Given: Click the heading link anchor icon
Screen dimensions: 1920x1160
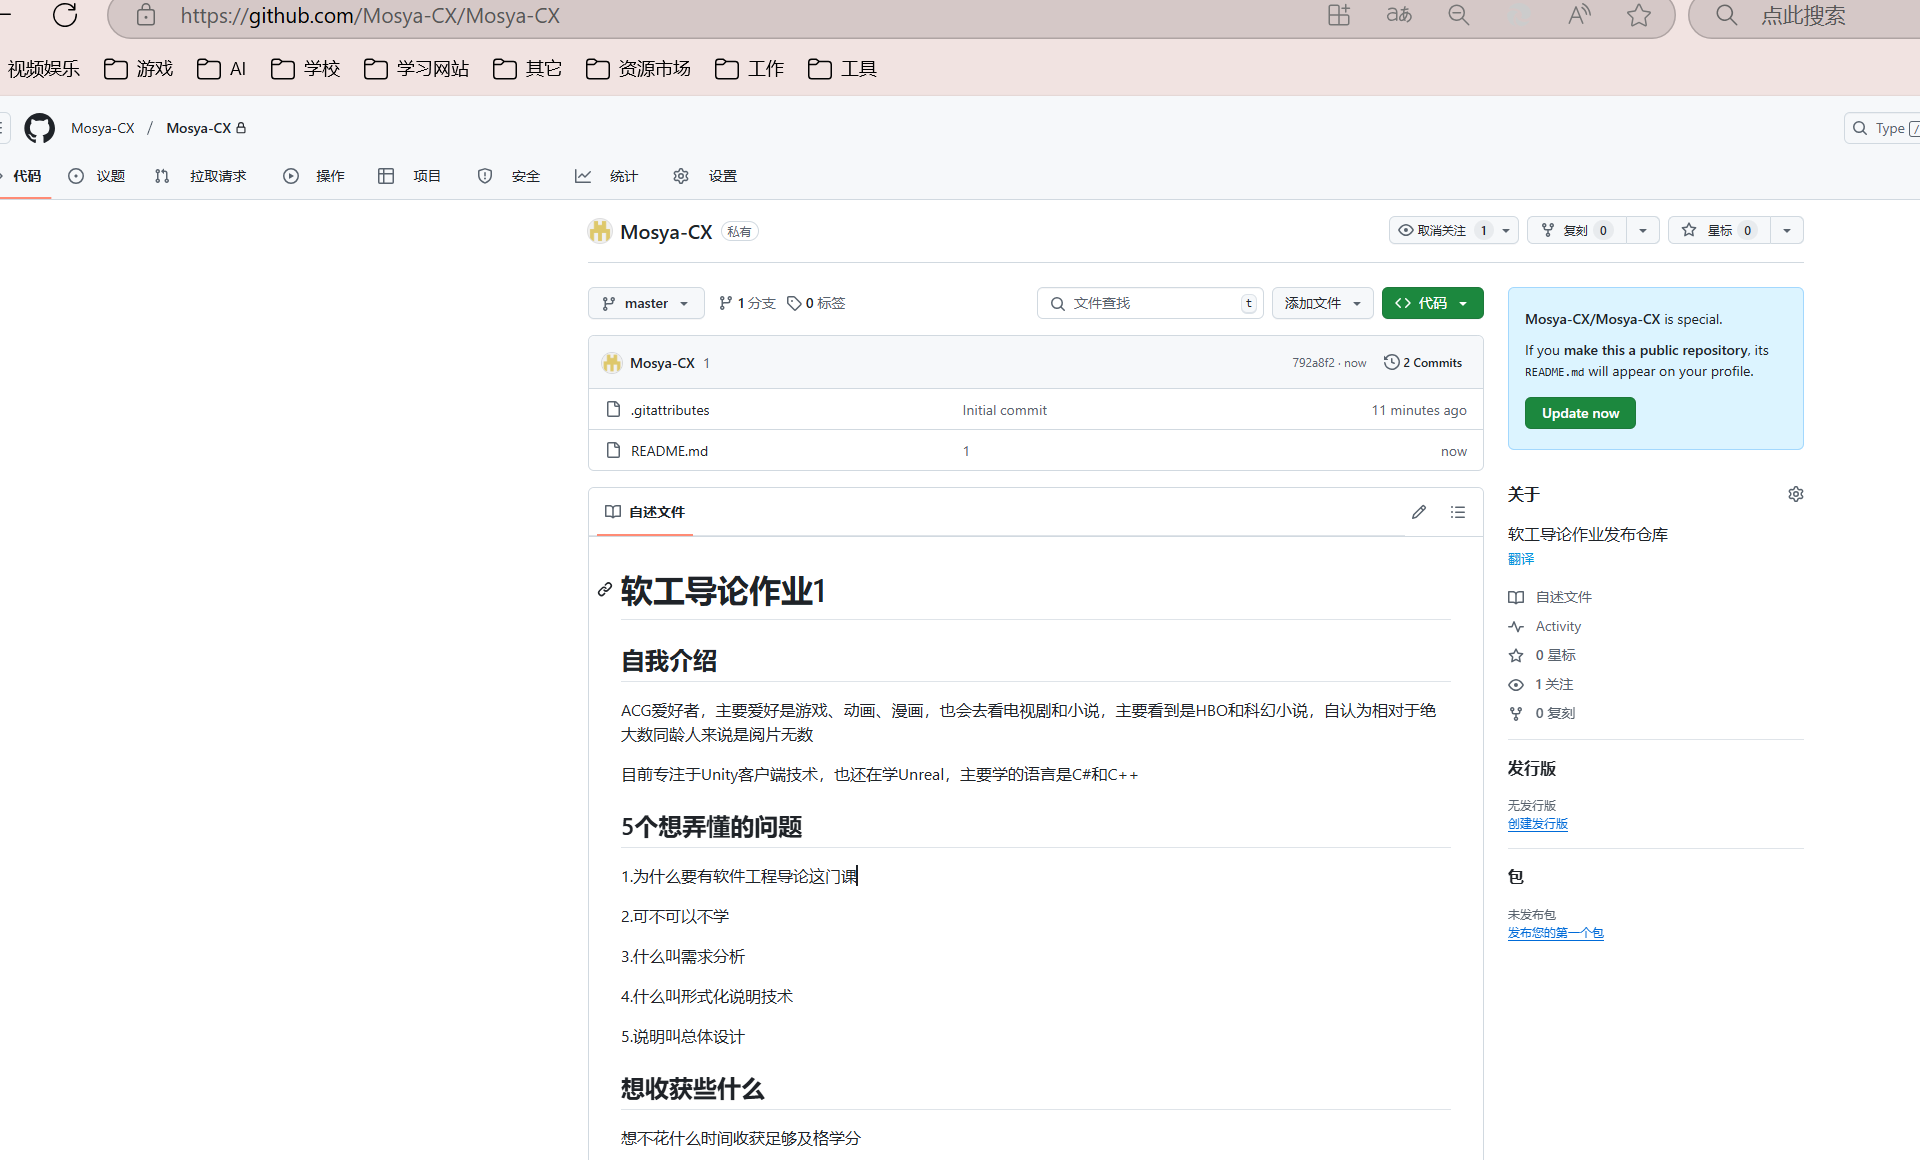Looking at the screenshot, I should [x=604, y=590].
